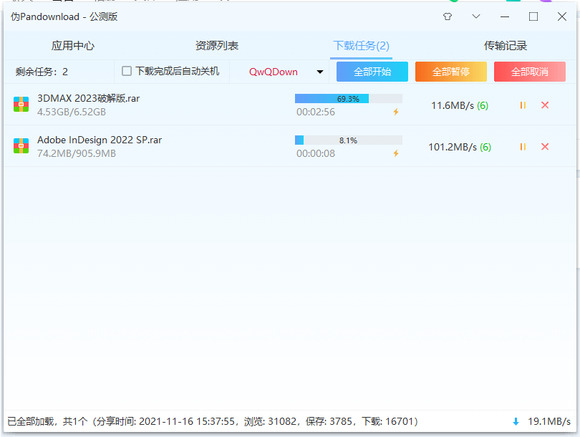The height and width of the screenshot is (437, 580).
Task: Pause the 3DMAX 2023 download
Action: tap(523, 105)
